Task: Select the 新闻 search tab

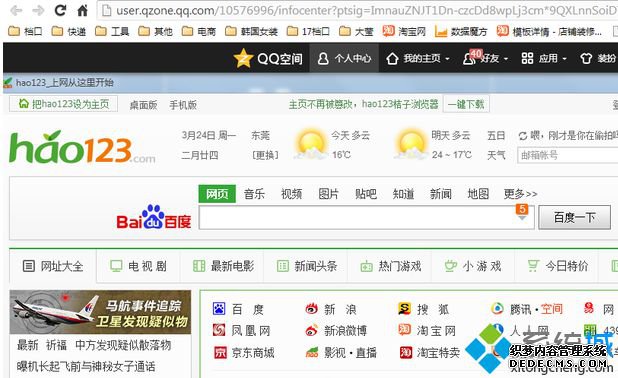Action: pyautogui.click(x=441, y=194)
